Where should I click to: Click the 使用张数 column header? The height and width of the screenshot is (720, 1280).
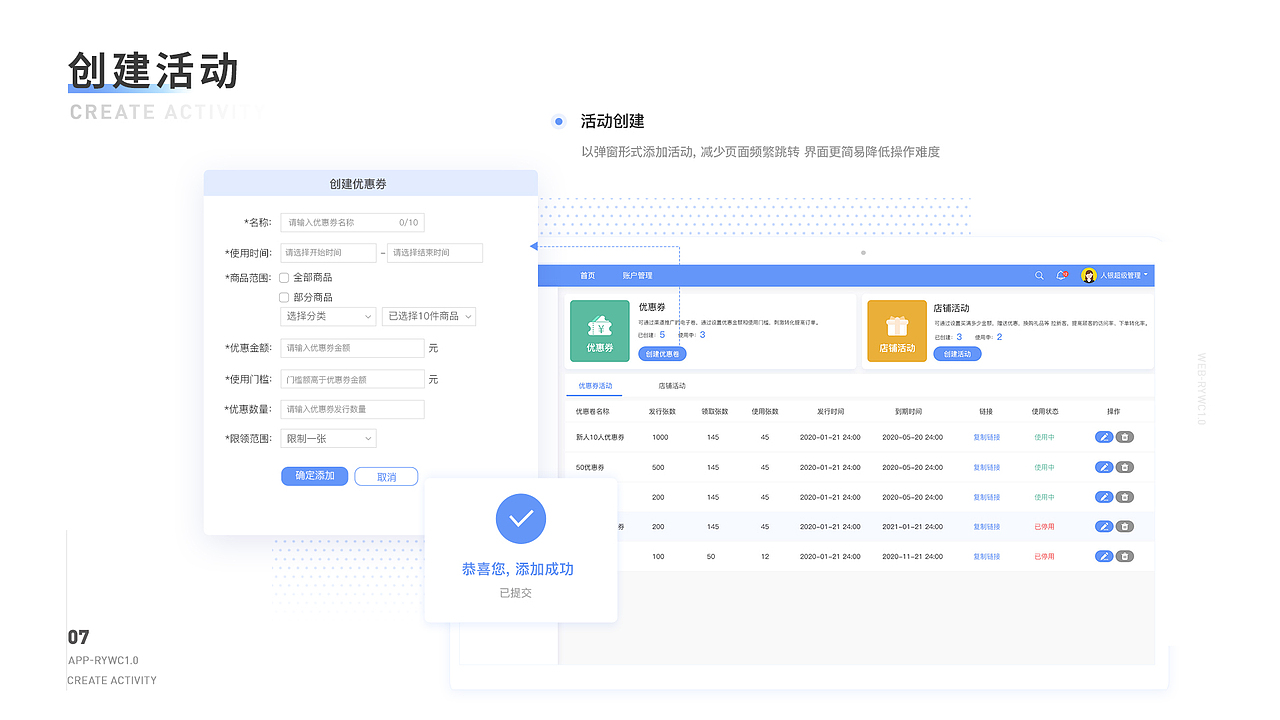click(765, 411)
